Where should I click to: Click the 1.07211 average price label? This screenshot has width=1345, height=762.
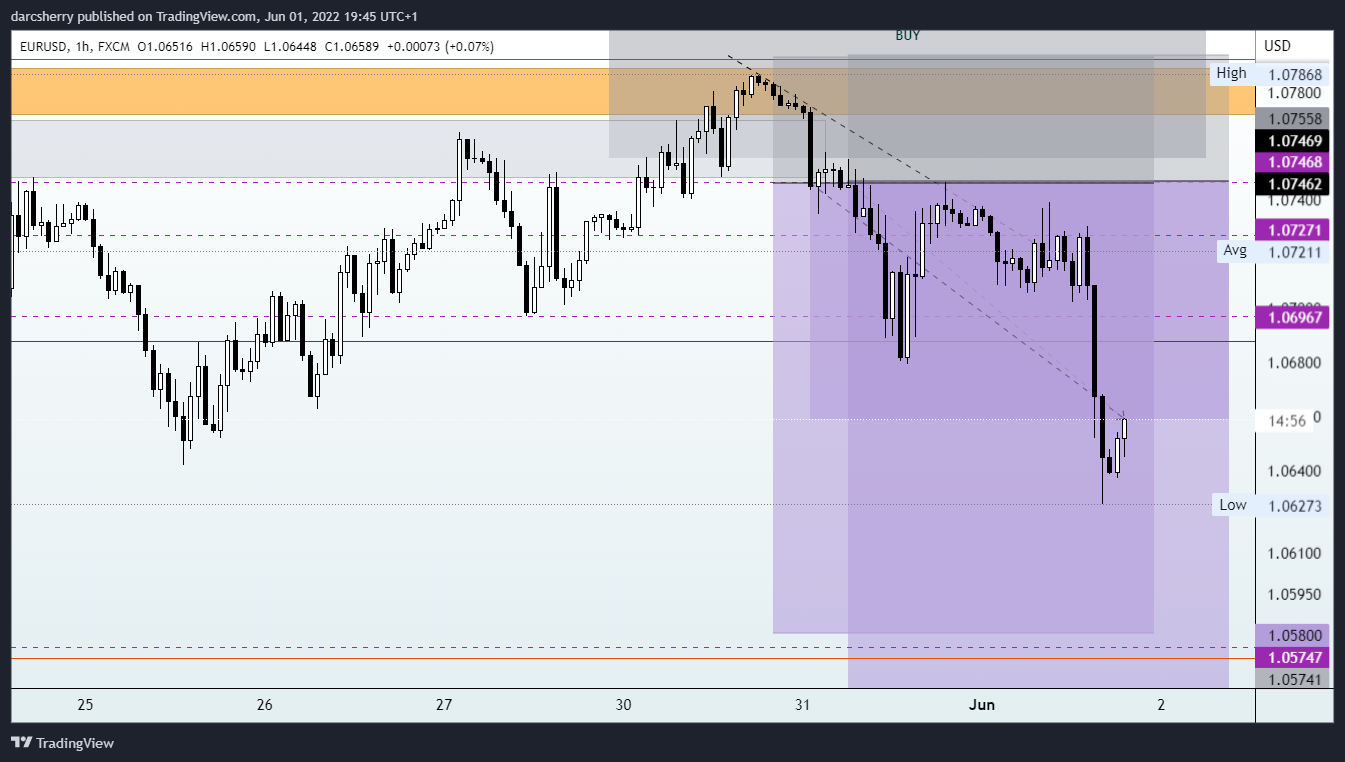click(1294, 252)
